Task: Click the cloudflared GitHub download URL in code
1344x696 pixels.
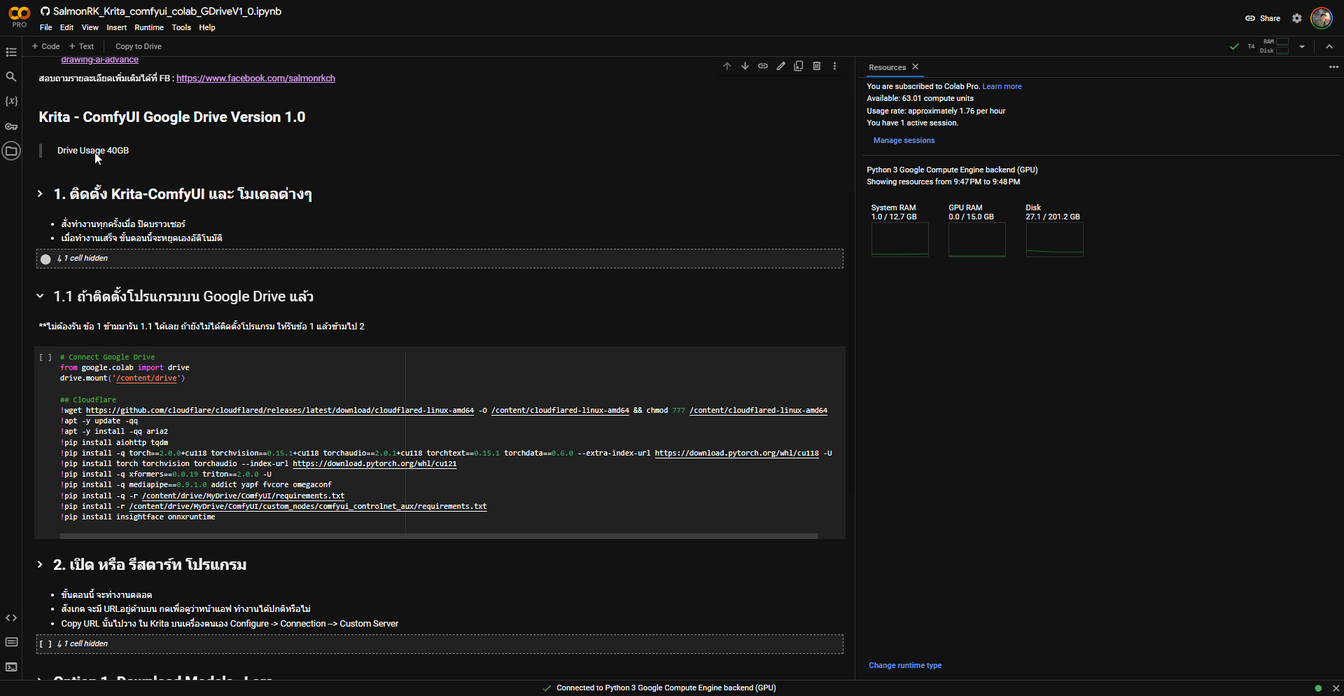Action: 280,411
